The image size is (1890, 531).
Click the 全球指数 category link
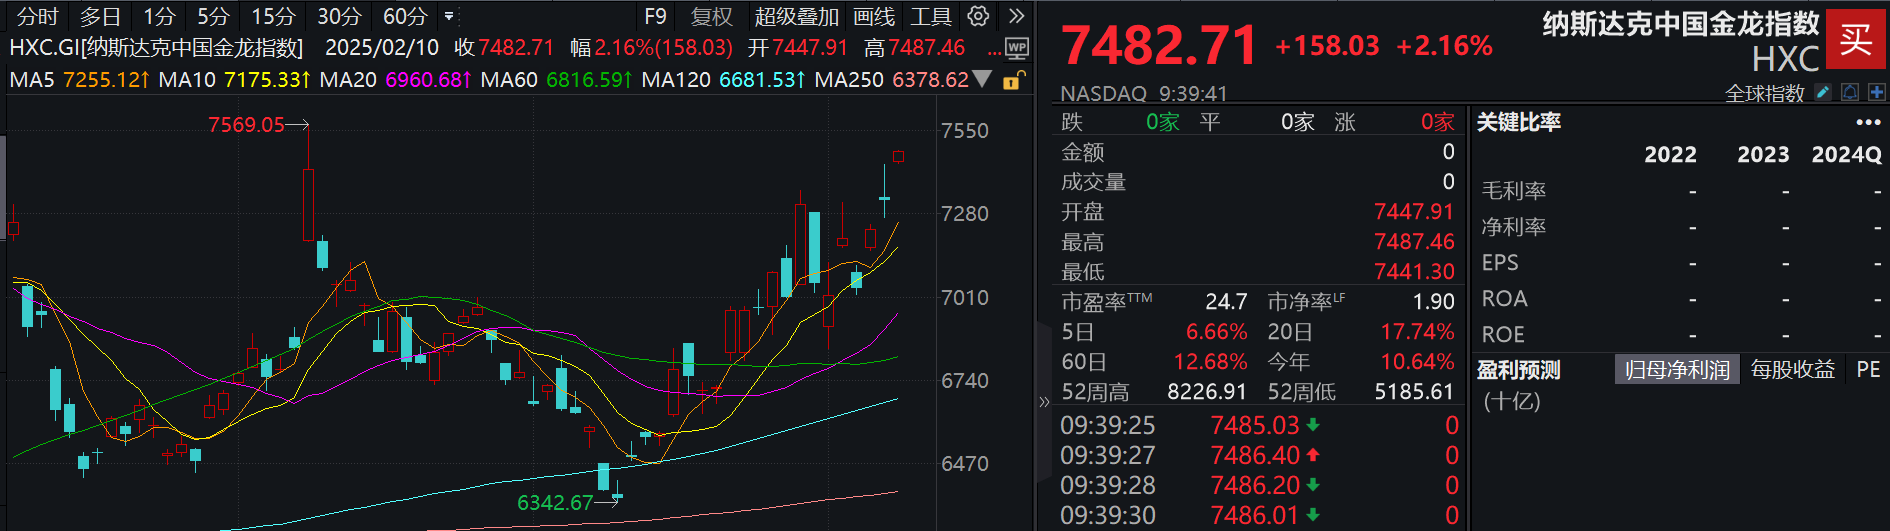click(1764, 93)
